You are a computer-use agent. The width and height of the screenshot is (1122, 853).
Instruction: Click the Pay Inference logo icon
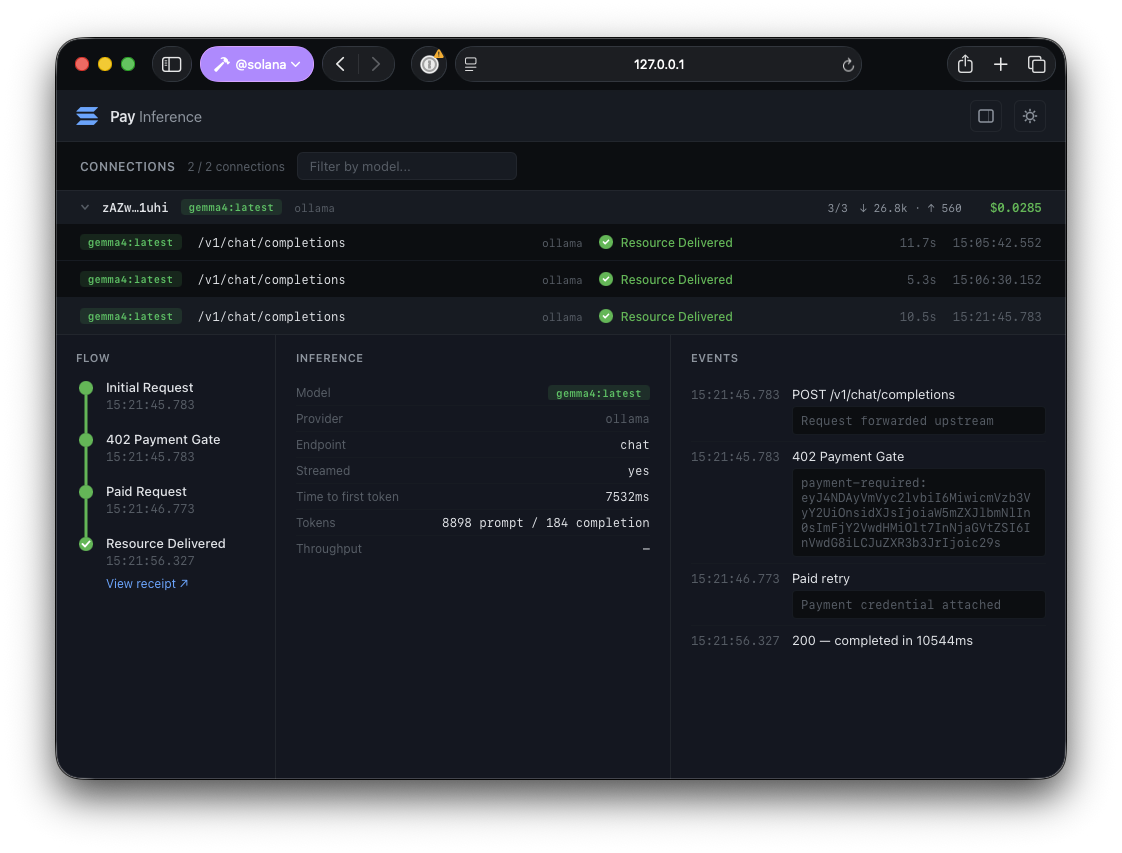click(87, 116)
